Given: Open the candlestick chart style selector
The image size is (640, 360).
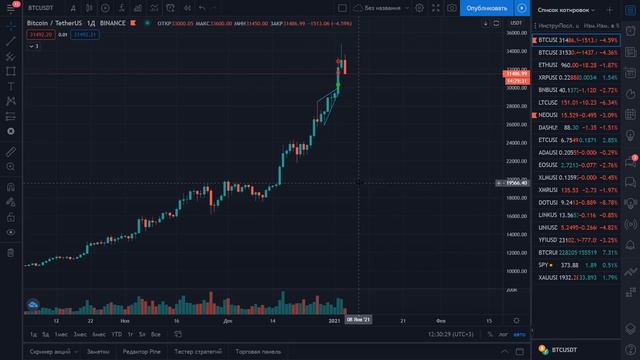Looking at the screenshot, I should tap(89, 8).
